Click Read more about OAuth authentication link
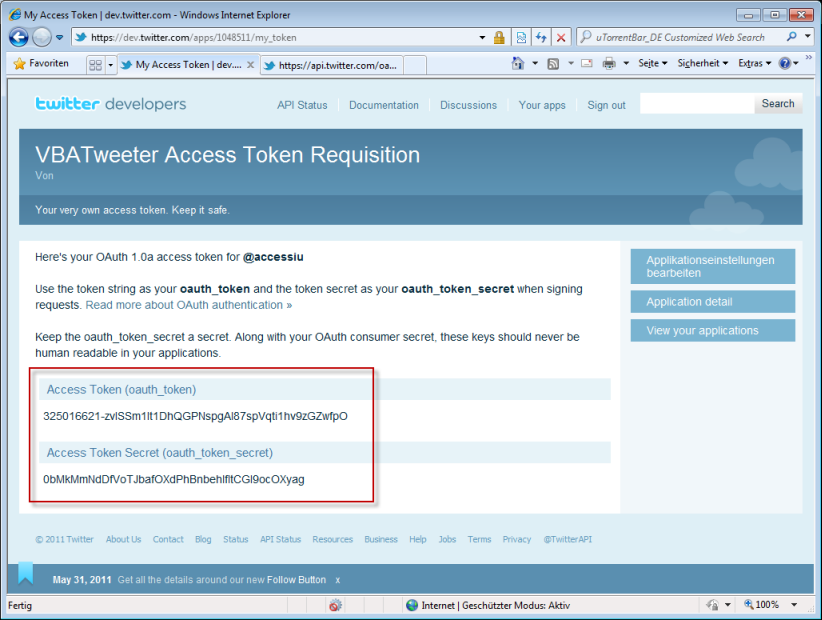Image resolution: width=822 pixels, height=620 pixels. 189,305
